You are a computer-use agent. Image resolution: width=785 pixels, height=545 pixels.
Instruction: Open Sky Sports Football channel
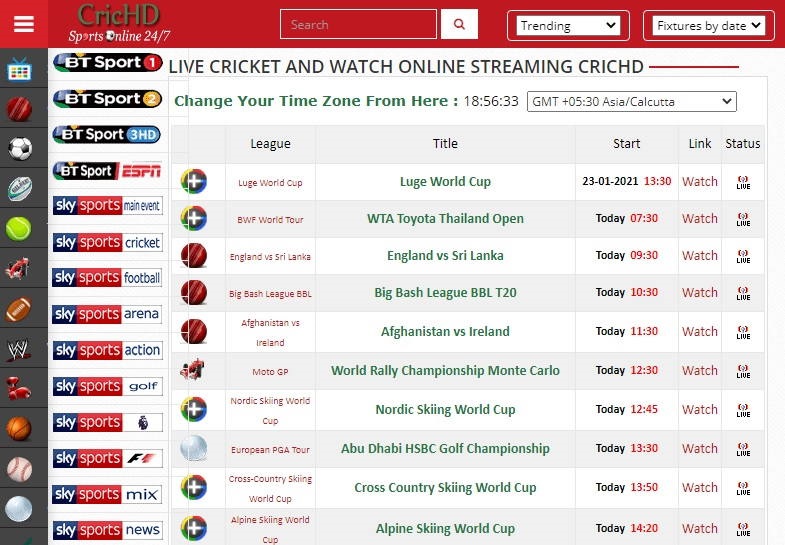click(107, 277)
